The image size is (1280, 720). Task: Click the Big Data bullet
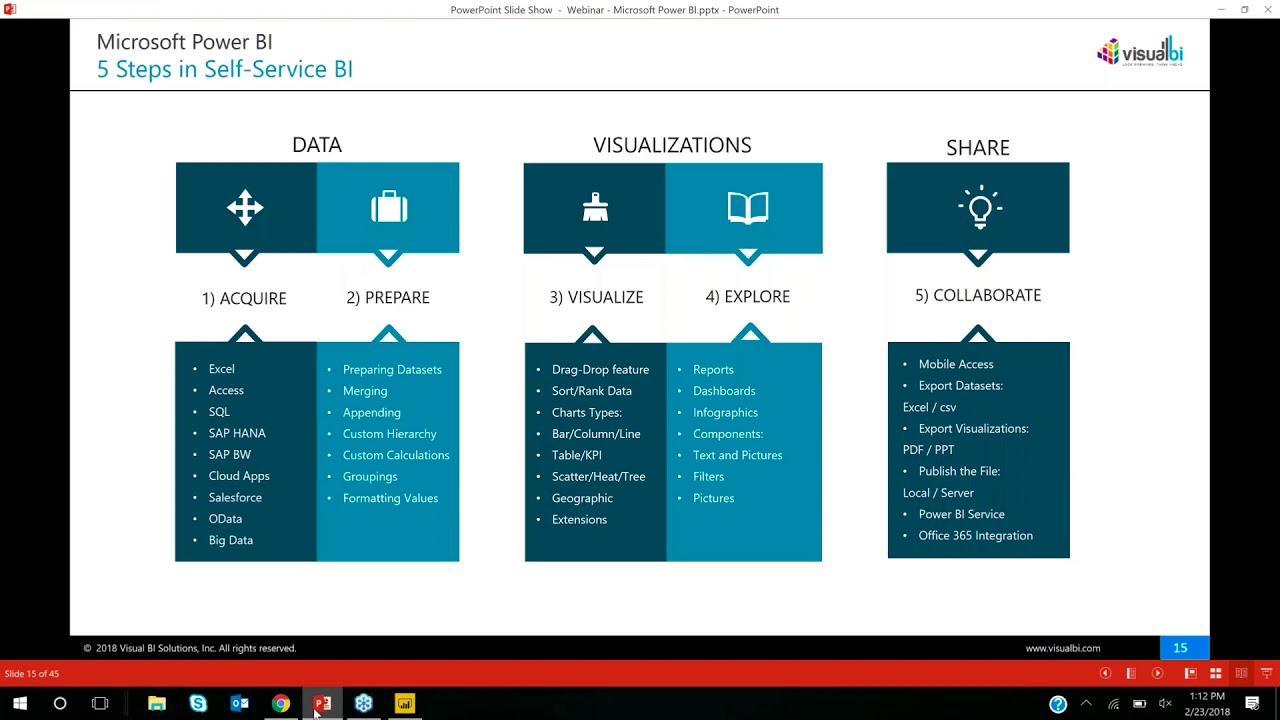[x=231, y=540]
